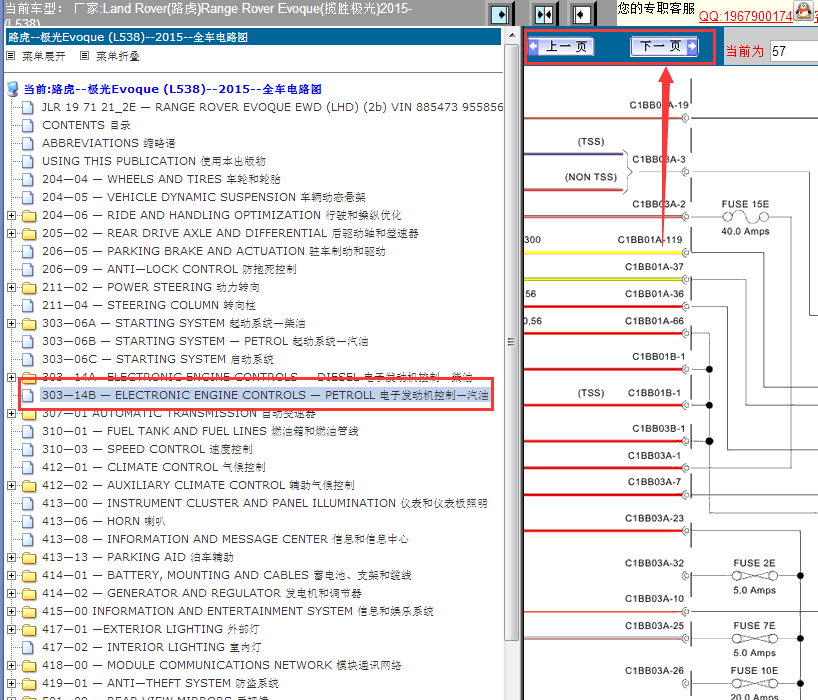Expand 414-01 BATTERY, MOUNTING AND CABLES folder
818x700 pixels.
tap(11, 575)
